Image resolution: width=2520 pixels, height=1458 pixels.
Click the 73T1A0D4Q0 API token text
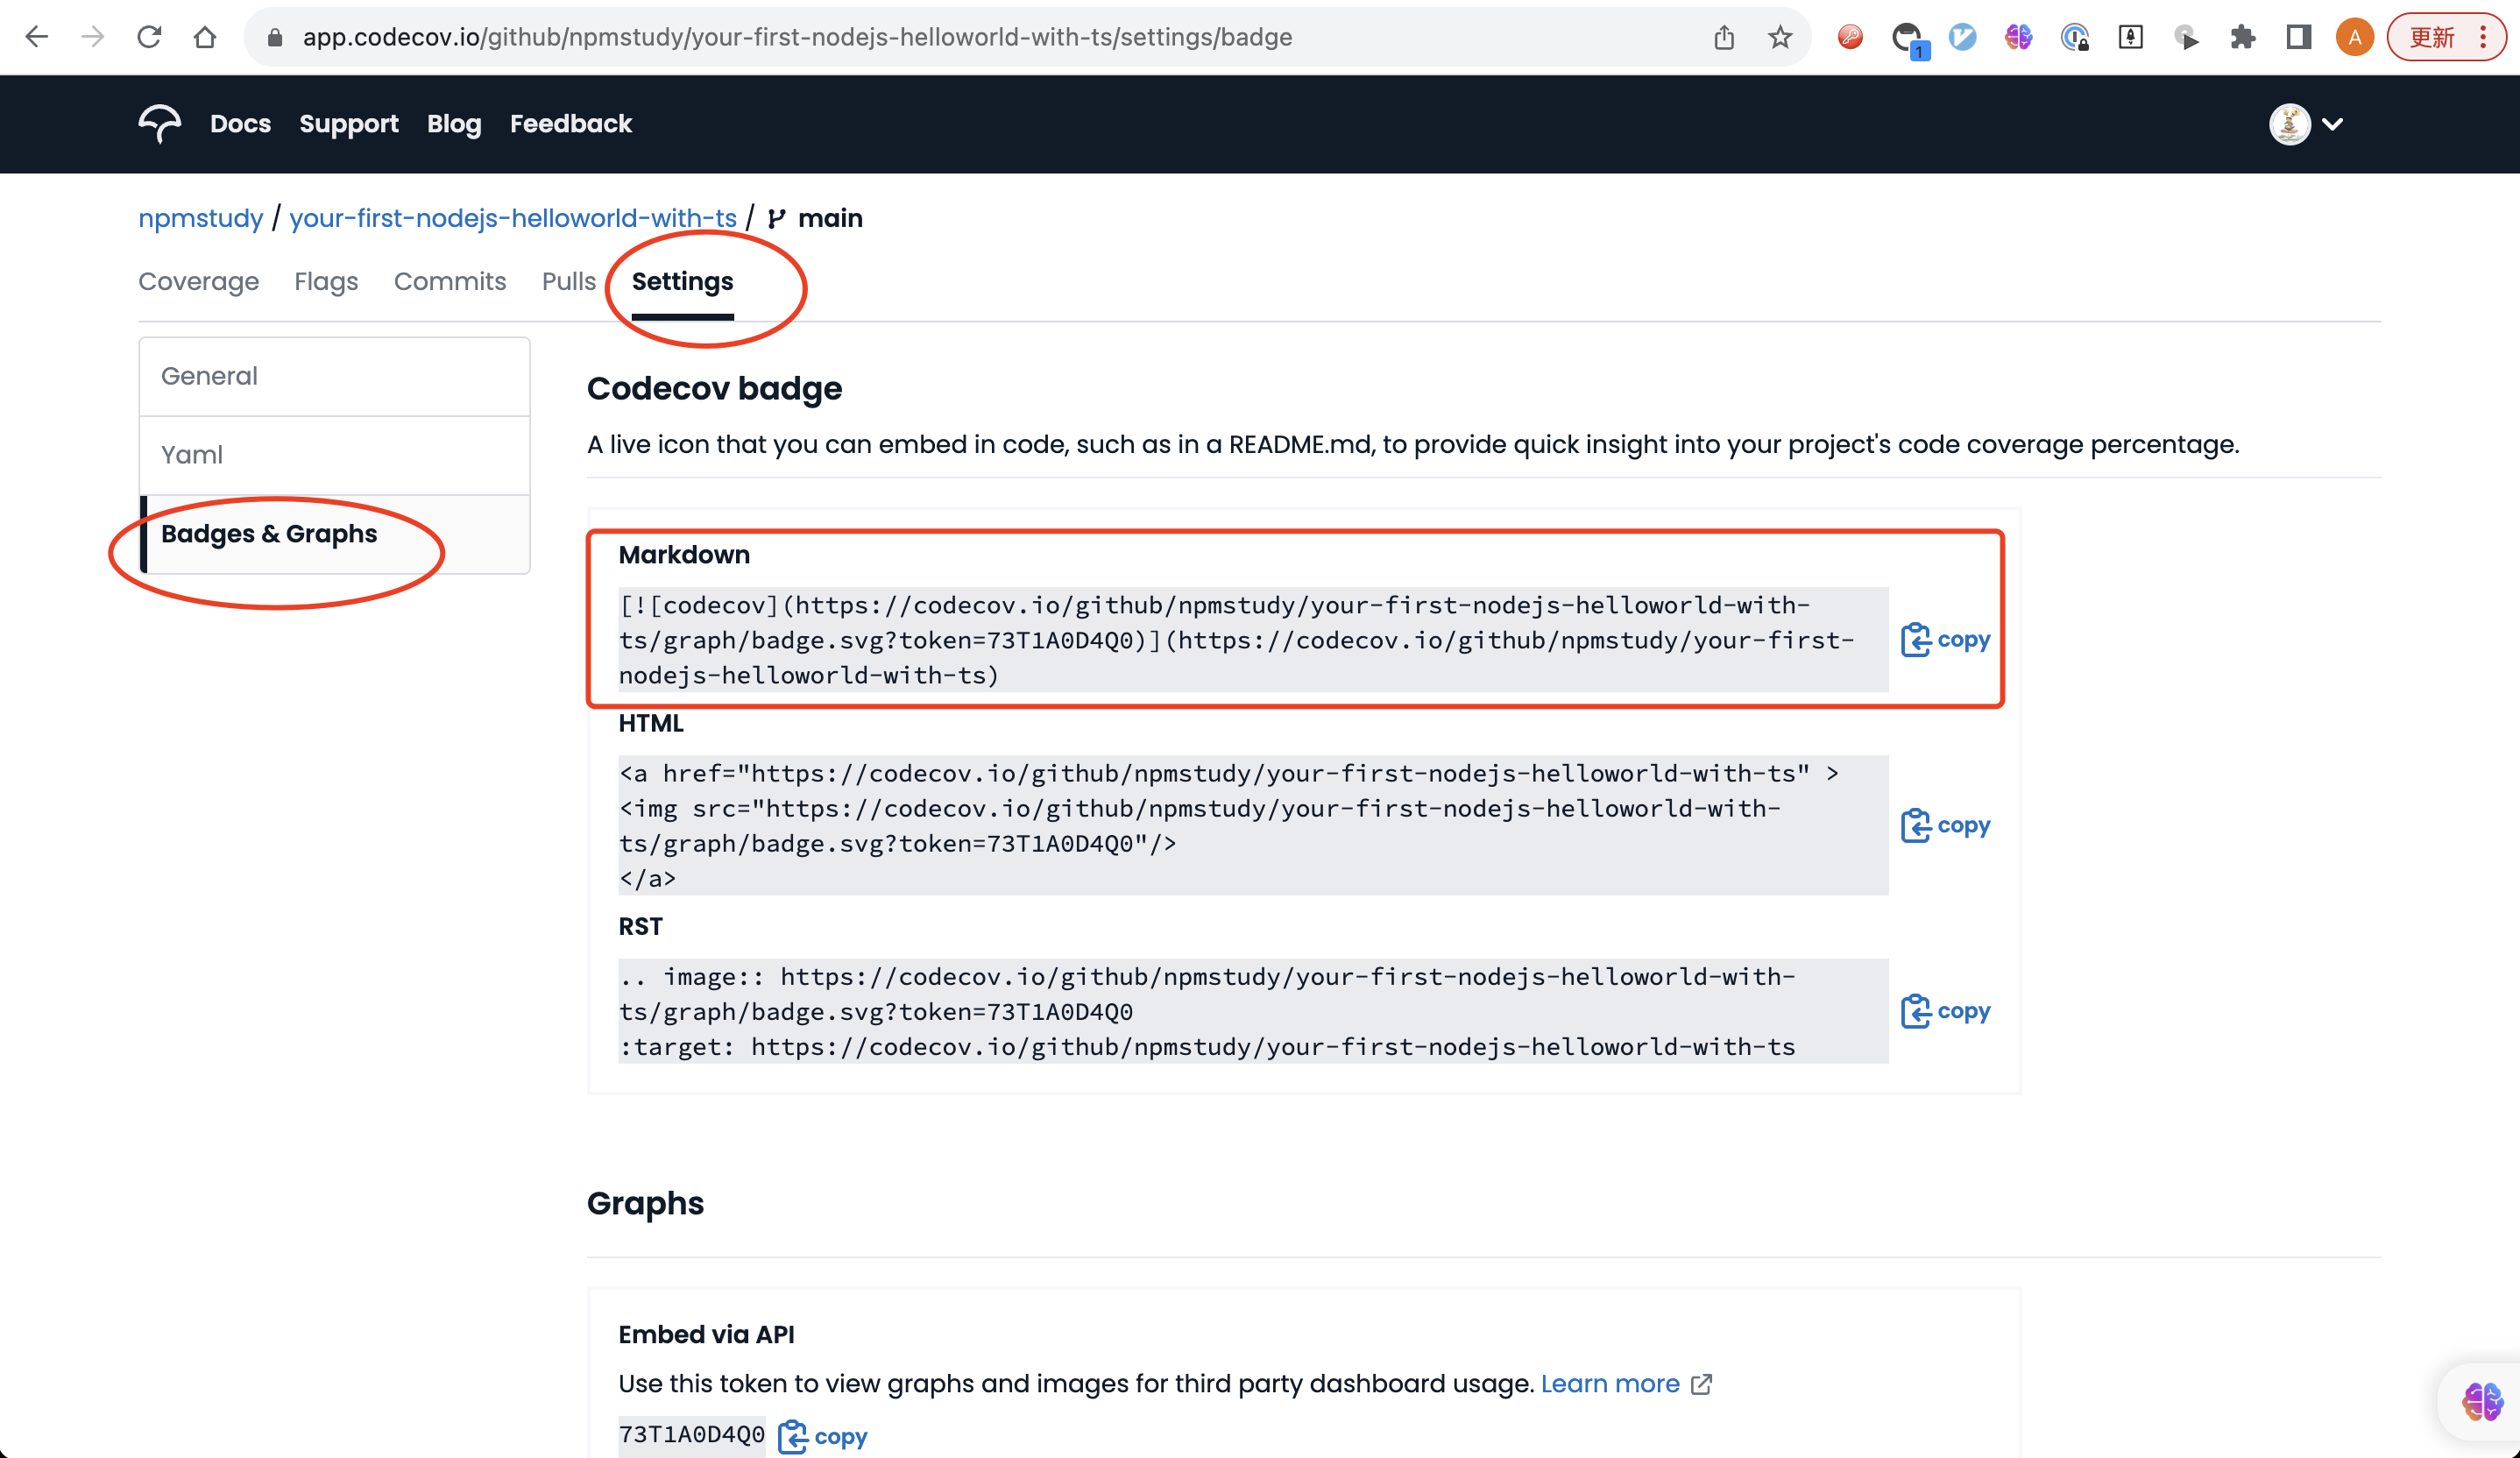tap(691, 1435)
